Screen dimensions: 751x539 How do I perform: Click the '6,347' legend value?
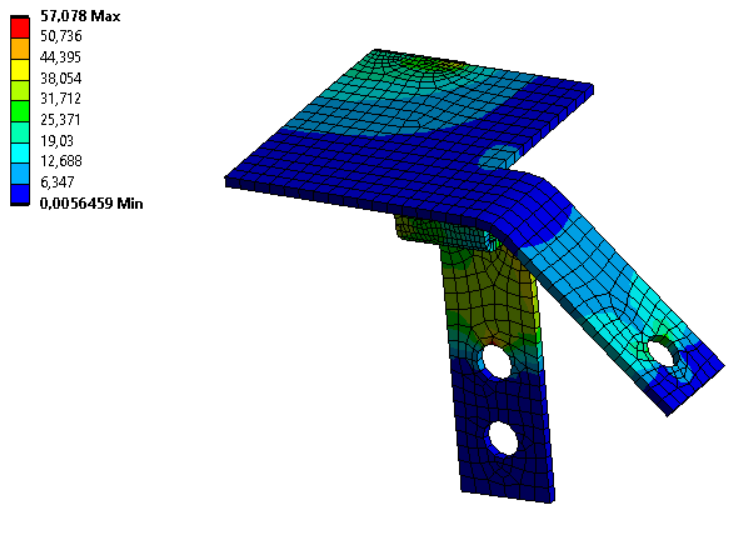click(57, 182)
